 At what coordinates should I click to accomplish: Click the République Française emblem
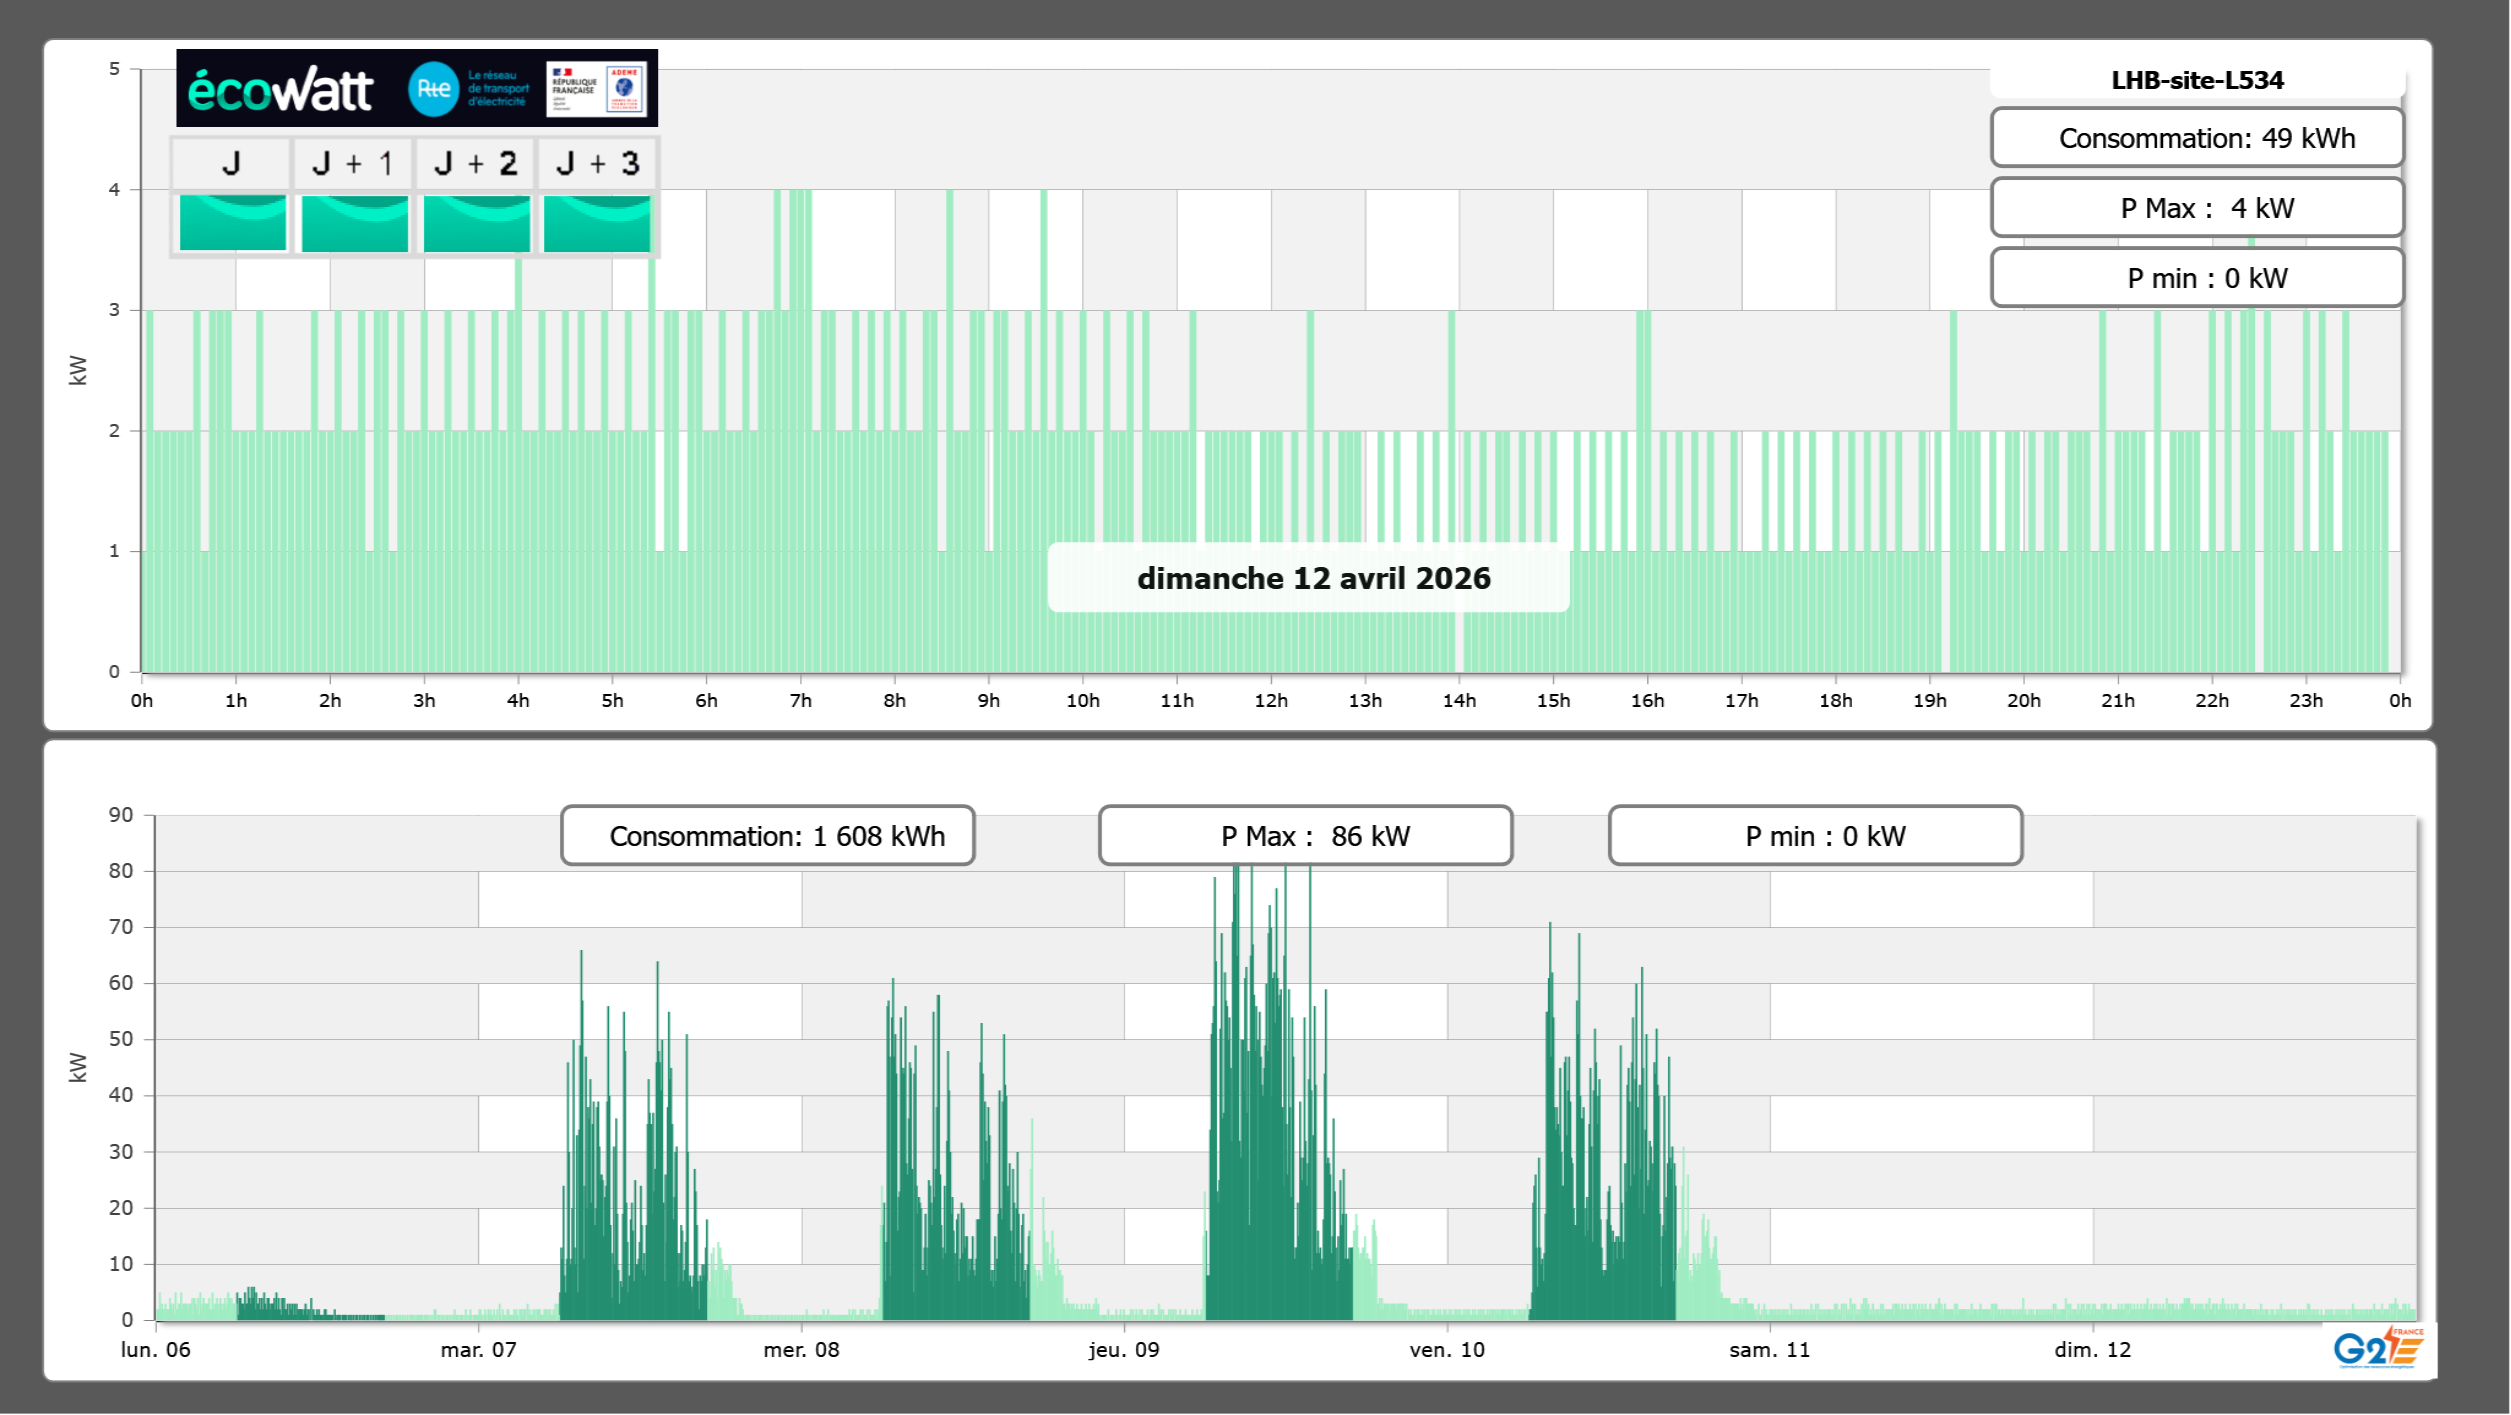(574, 88)
